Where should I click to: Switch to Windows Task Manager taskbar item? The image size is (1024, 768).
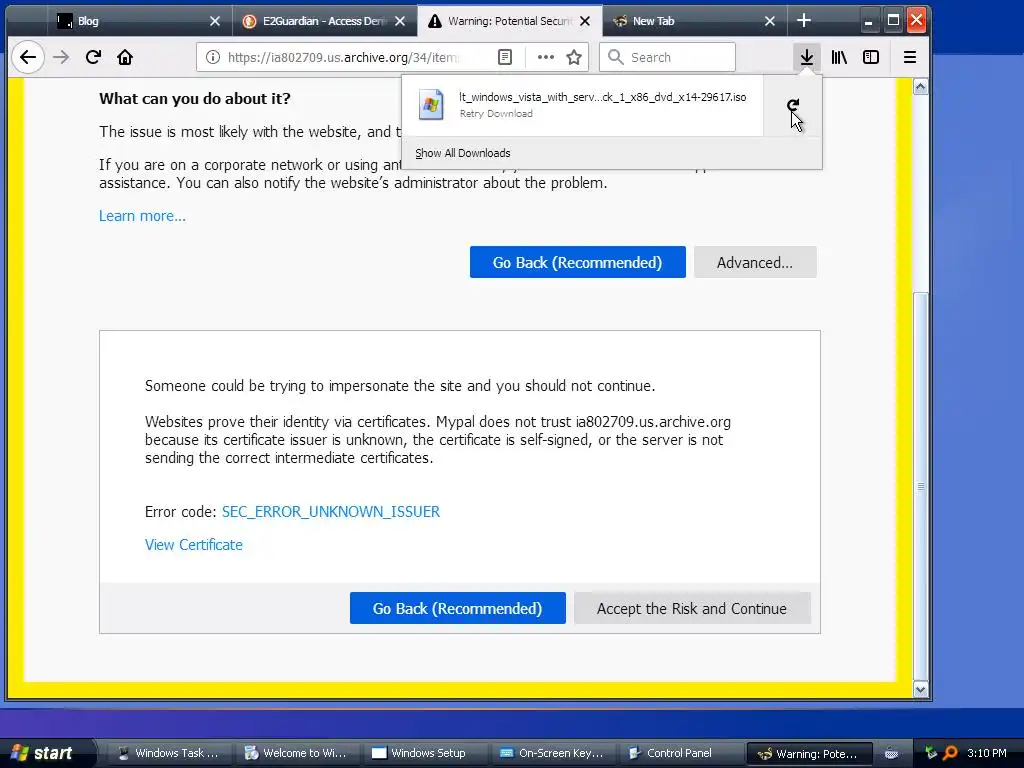(167, 753)
